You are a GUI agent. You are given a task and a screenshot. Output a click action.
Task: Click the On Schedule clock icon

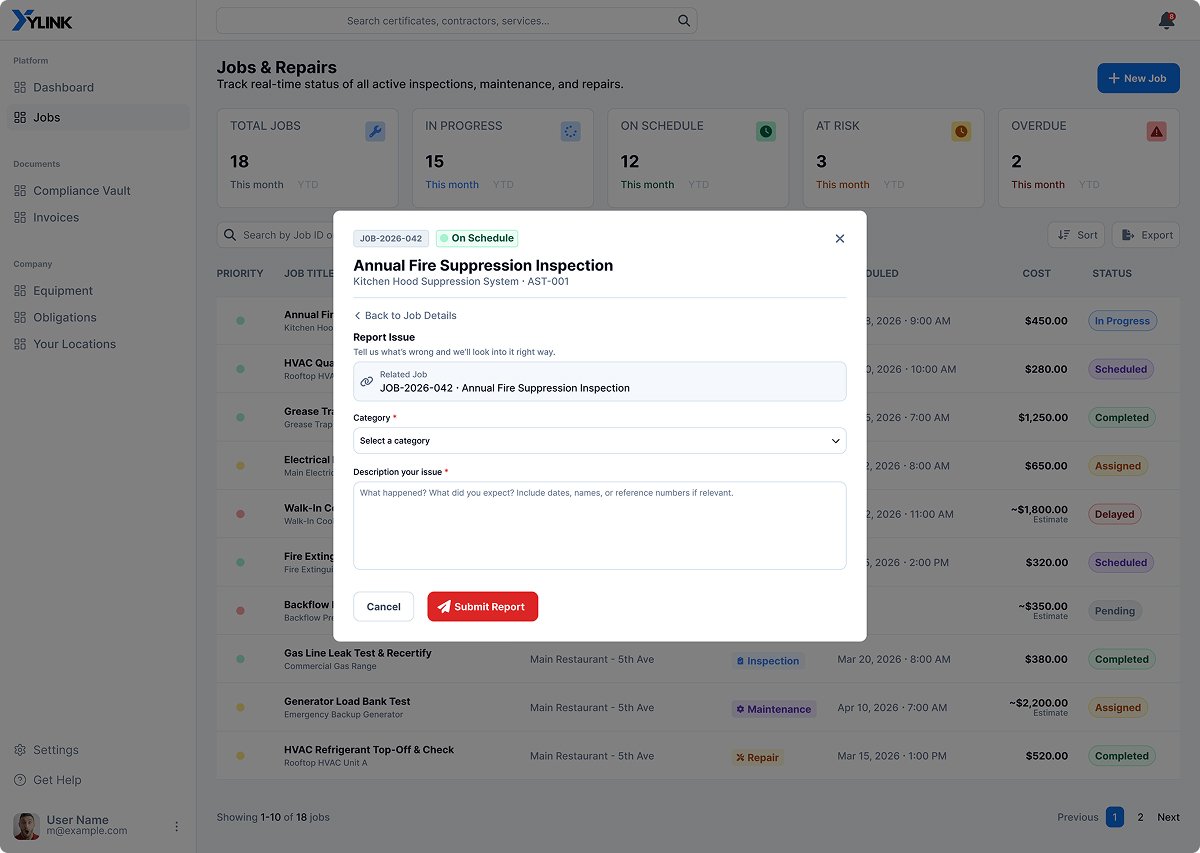(x=765, y=131)
